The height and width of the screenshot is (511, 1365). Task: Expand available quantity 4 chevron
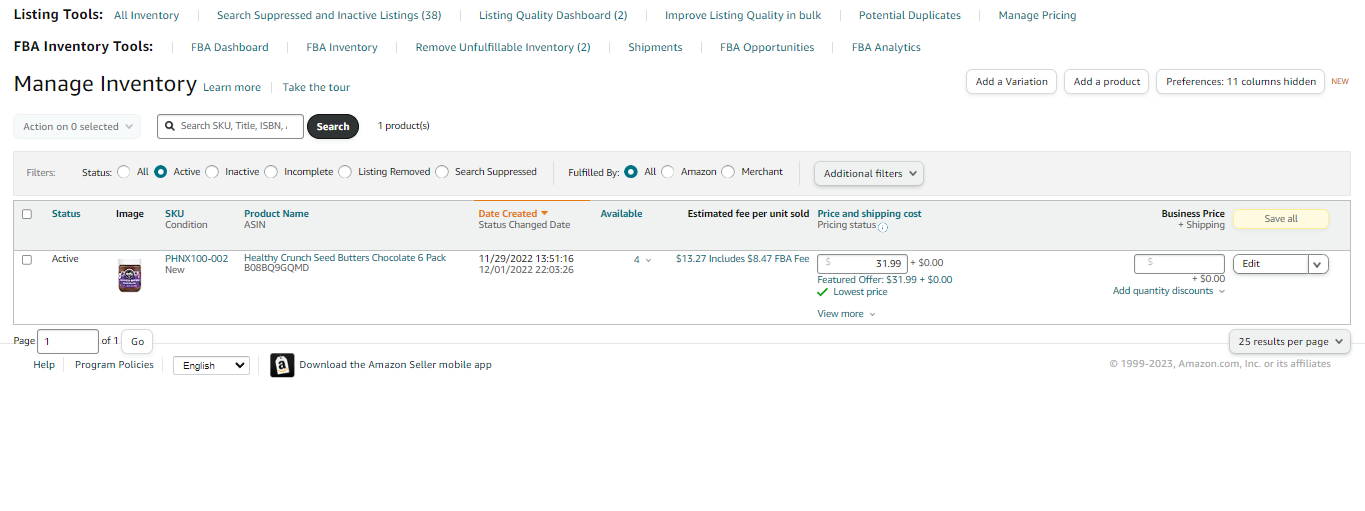(x=648, y=260)
